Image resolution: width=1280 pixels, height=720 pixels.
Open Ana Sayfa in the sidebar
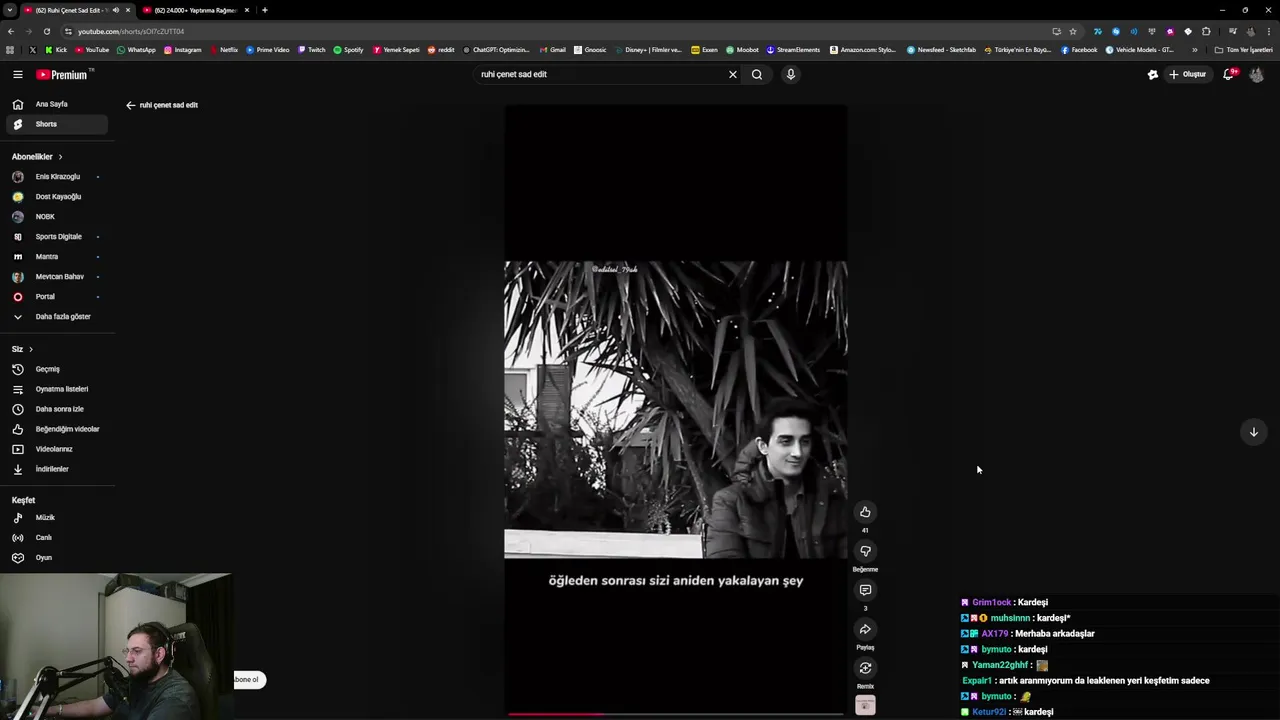pyautogui.click(x=56, y=104)
